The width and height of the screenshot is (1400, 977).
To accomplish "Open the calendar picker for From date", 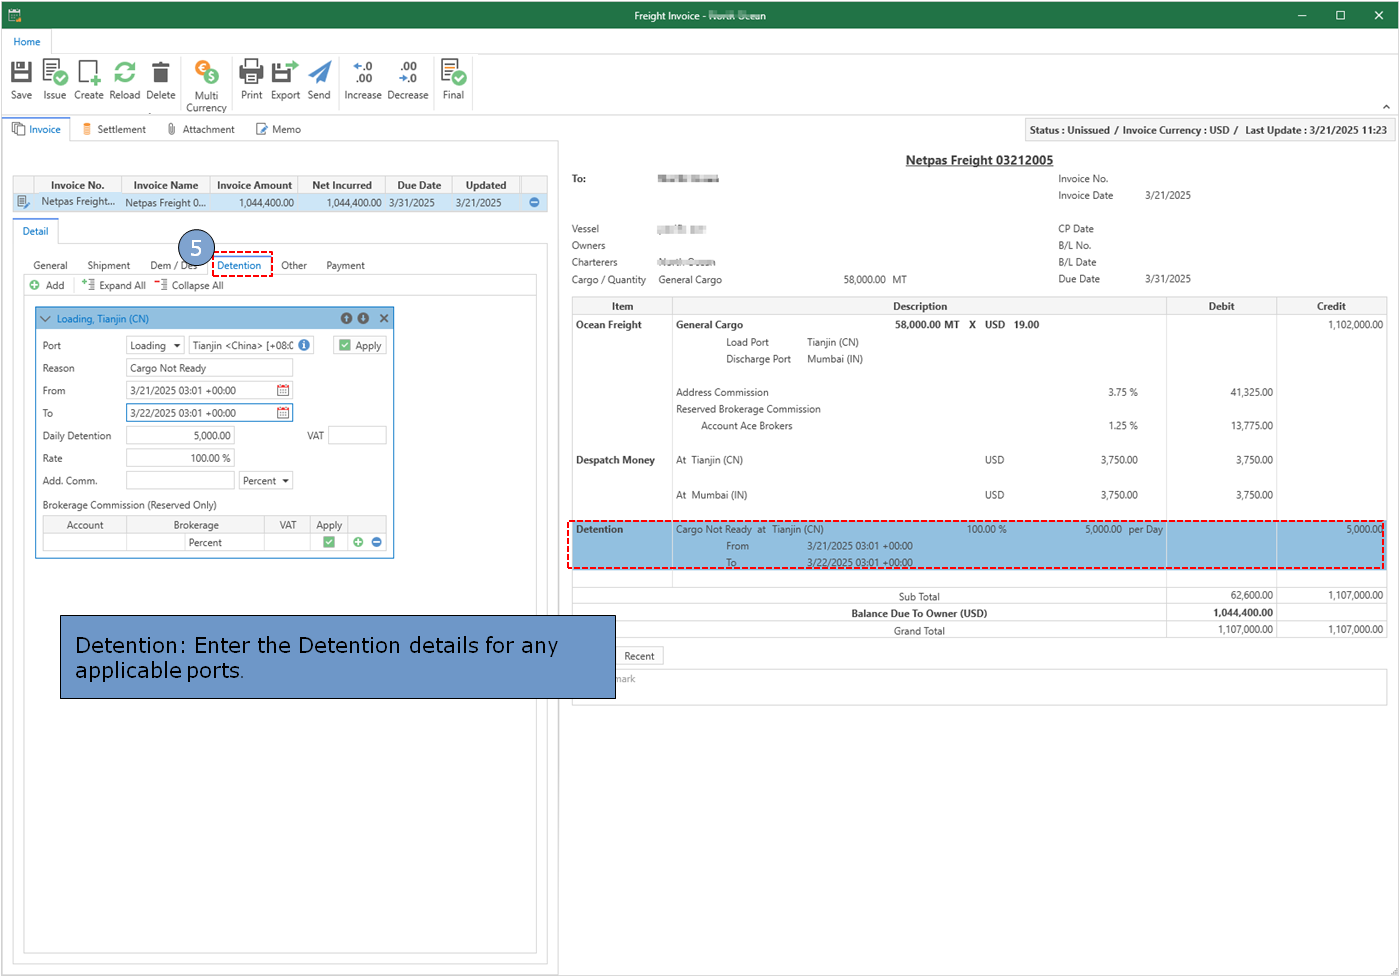I will (283, 390).
